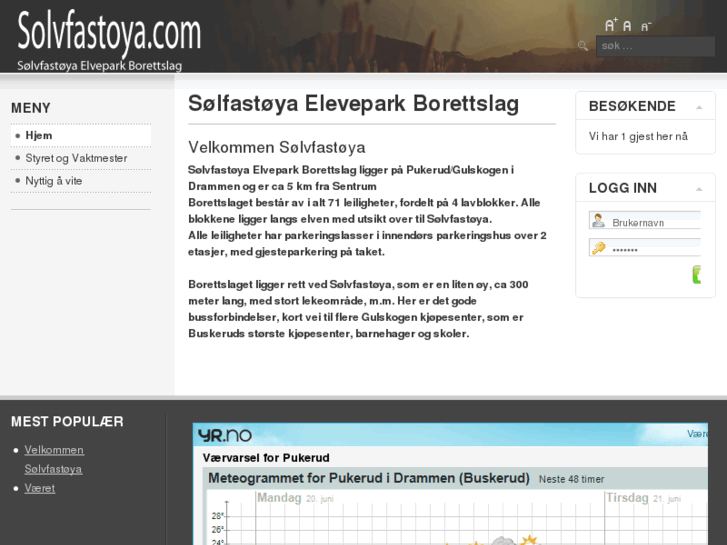Viewport: 727px width, 545px height.
Task: Reset font size with middle A icon
Action: coord(627,26)
